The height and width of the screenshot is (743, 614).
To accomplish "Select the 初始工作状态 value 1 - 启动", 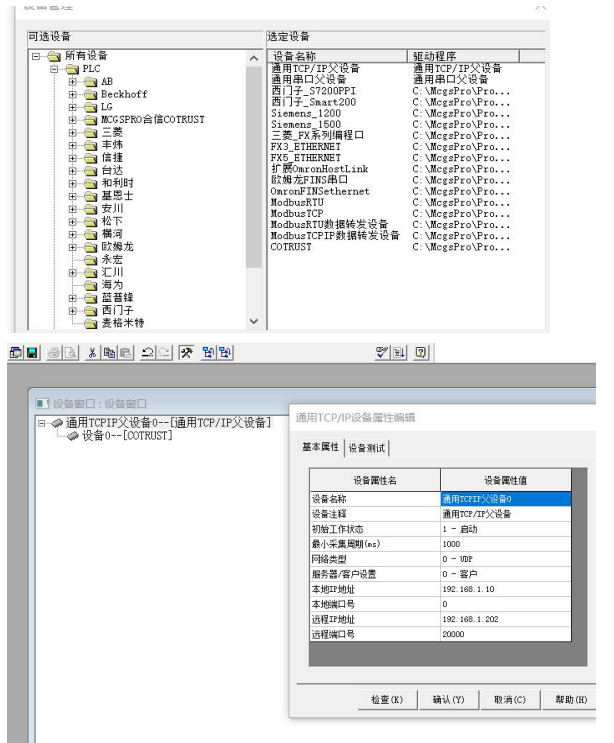I will pyautogui.click(x=506, y=529).
